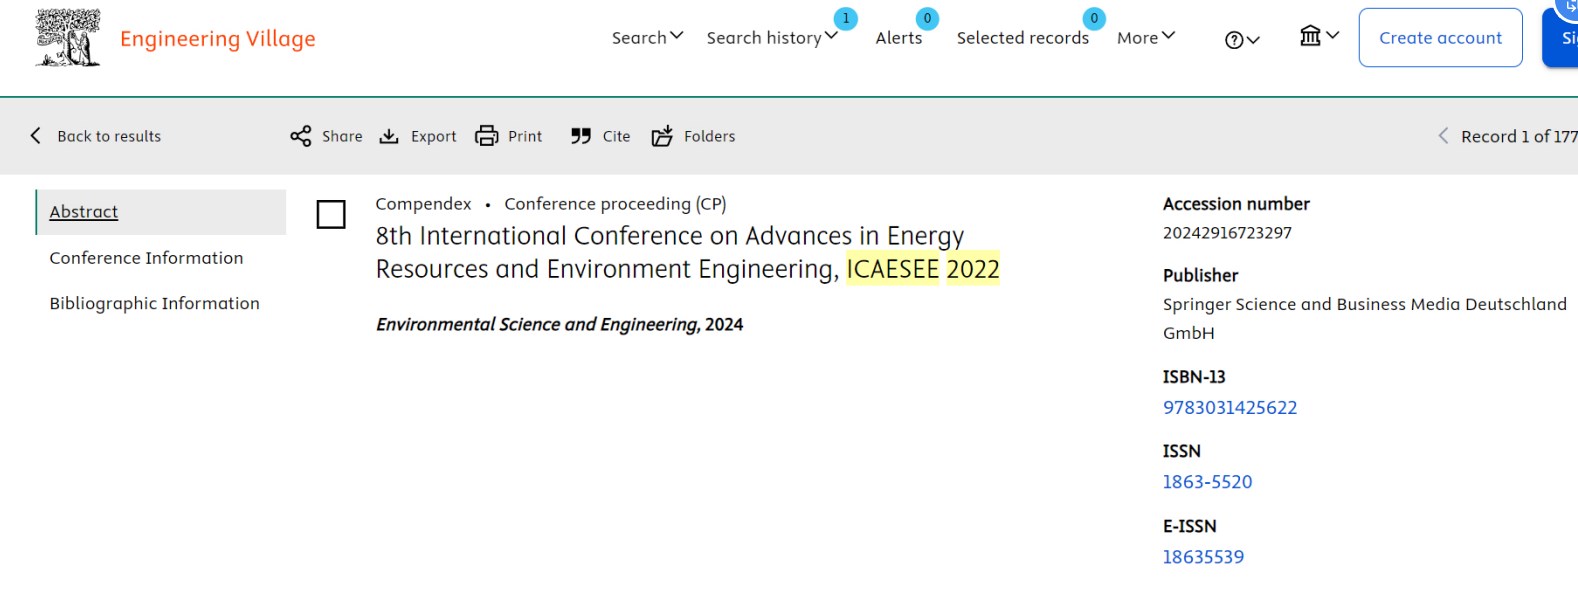The image size is (1578, 593).
Task: Click the Folders label in toolbar
Action: point(709,136)
